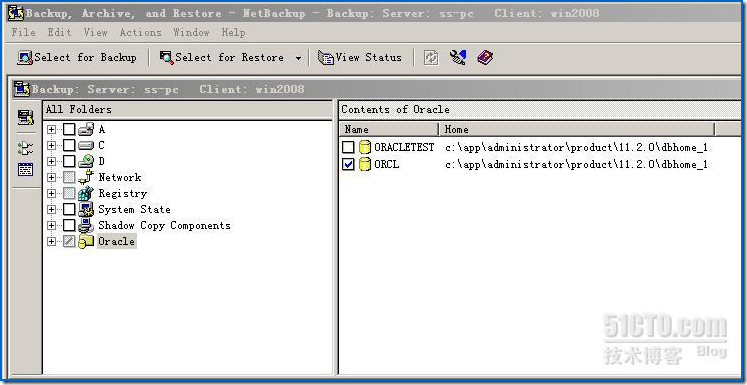747x385 pixels.
Task: Select the Registry tree label
Action: 122,193
